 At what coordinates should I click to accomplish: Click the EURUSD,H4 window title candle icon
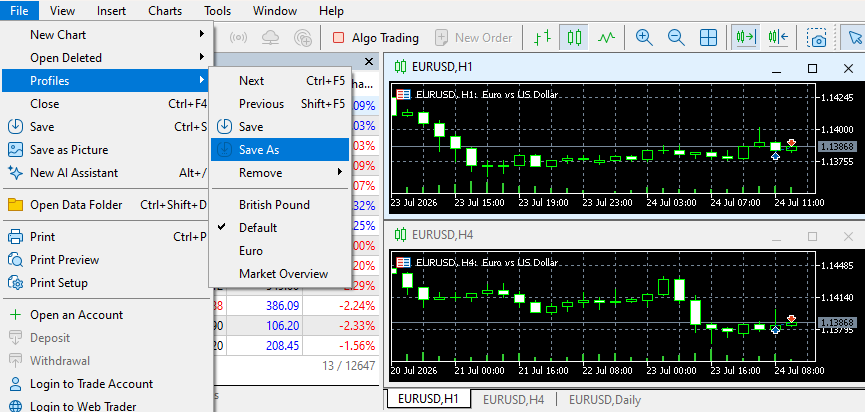401,235
